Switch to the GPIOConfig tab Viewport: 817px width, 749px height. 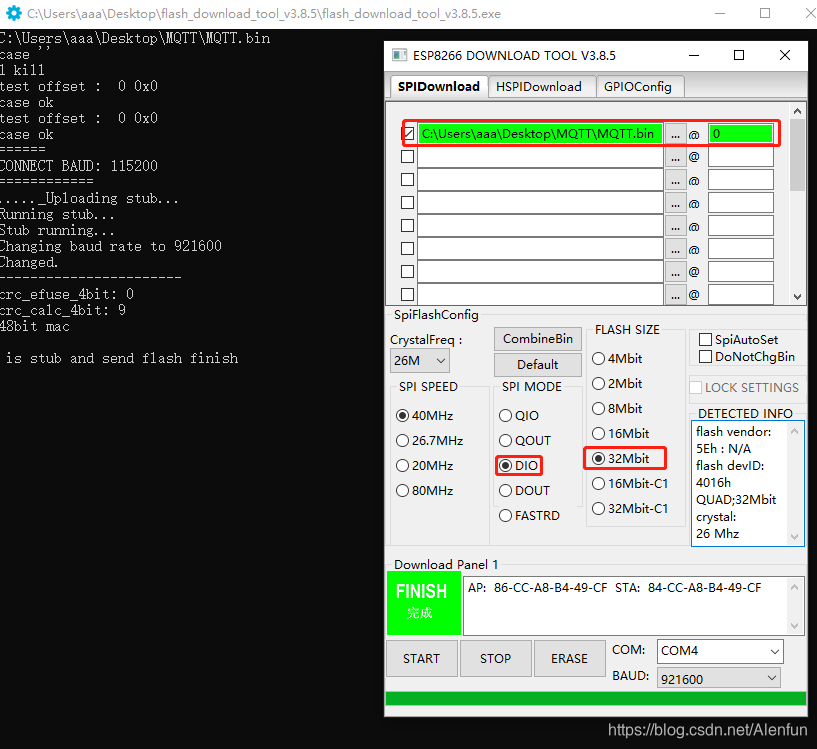[x=638, y=87]
